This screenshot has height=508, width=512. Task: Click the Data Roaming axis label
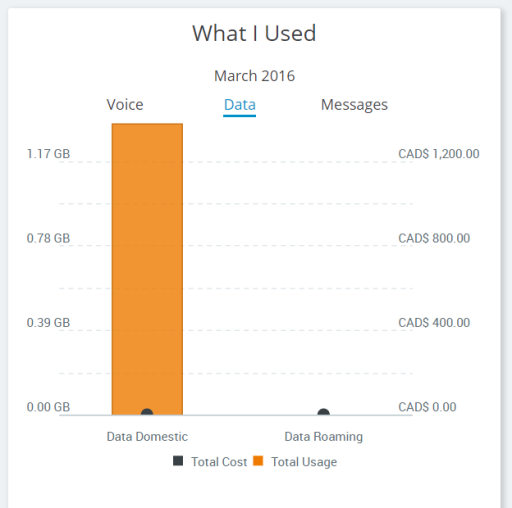tap(323, 437)
